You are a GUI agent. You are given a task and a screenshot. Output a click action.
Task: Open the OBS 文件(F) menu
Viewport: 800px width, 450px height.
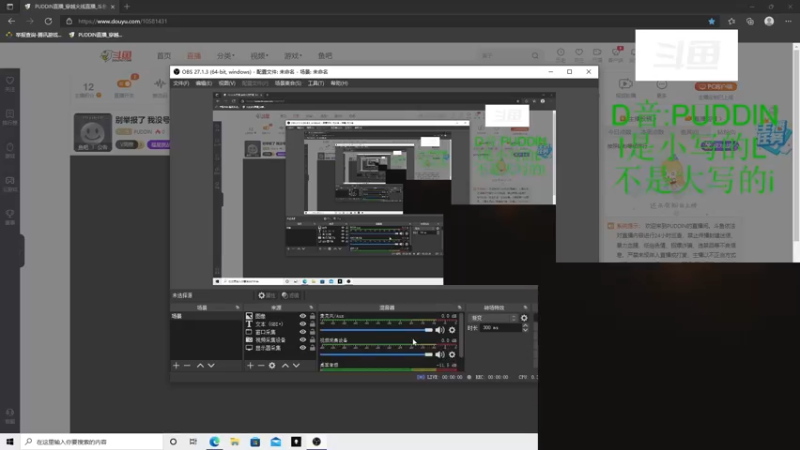(181, 83)
